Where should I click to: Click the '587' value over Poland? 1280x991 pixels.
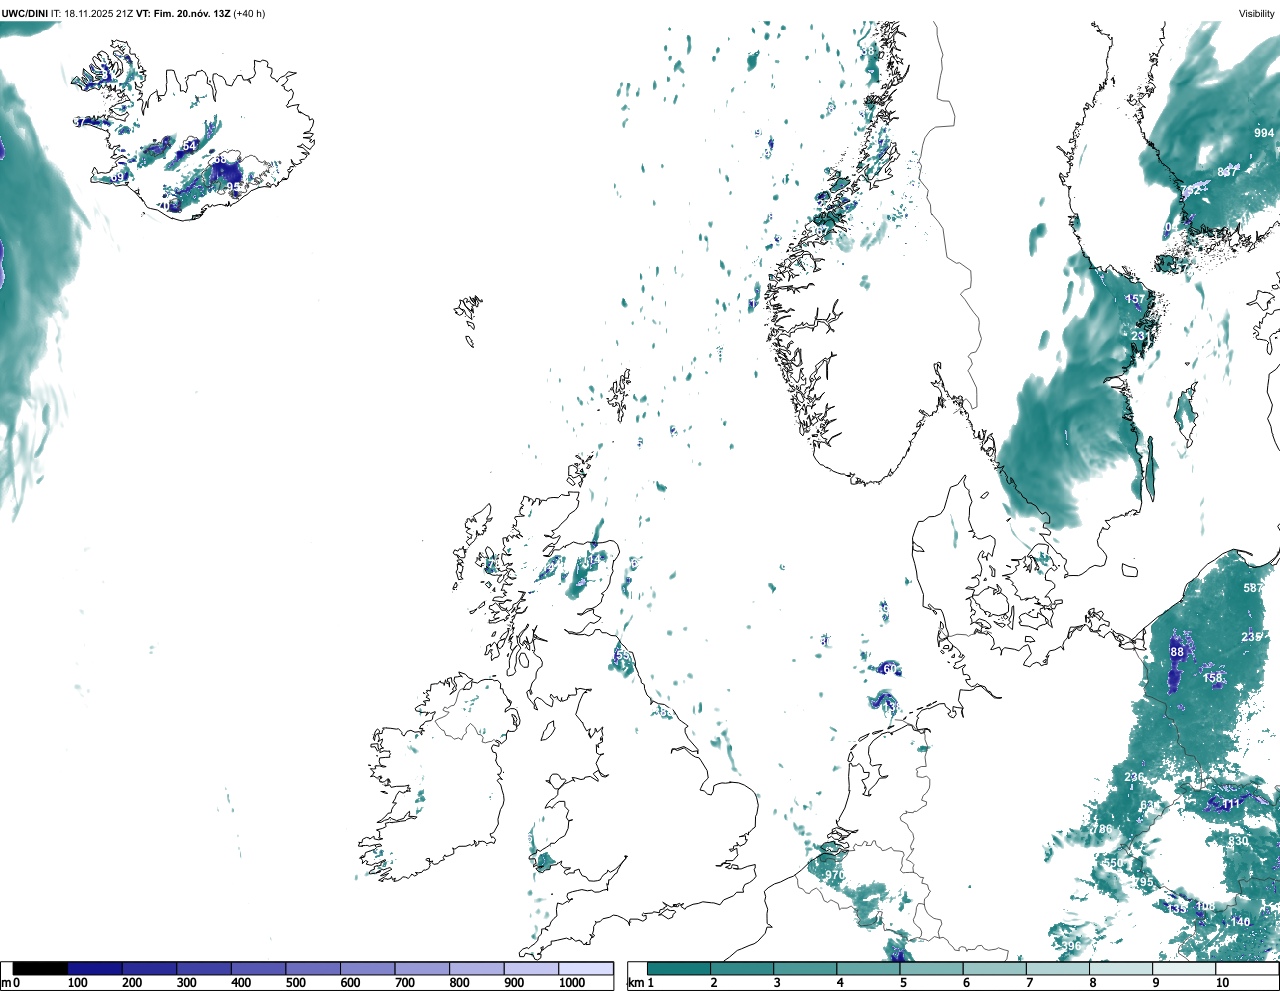coord(1253,588)
